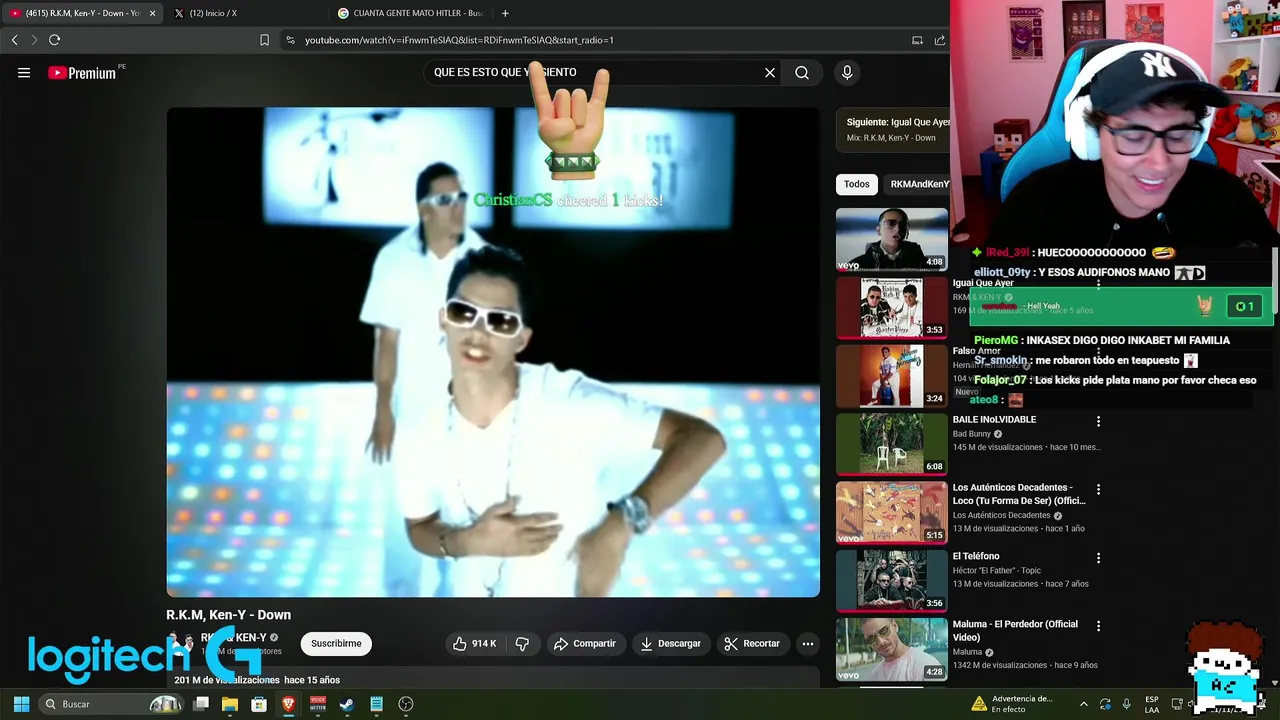This screenshot has height=720, width=1280.
Task: Select the Todos filter chip
Action: [x=857, y=184]
